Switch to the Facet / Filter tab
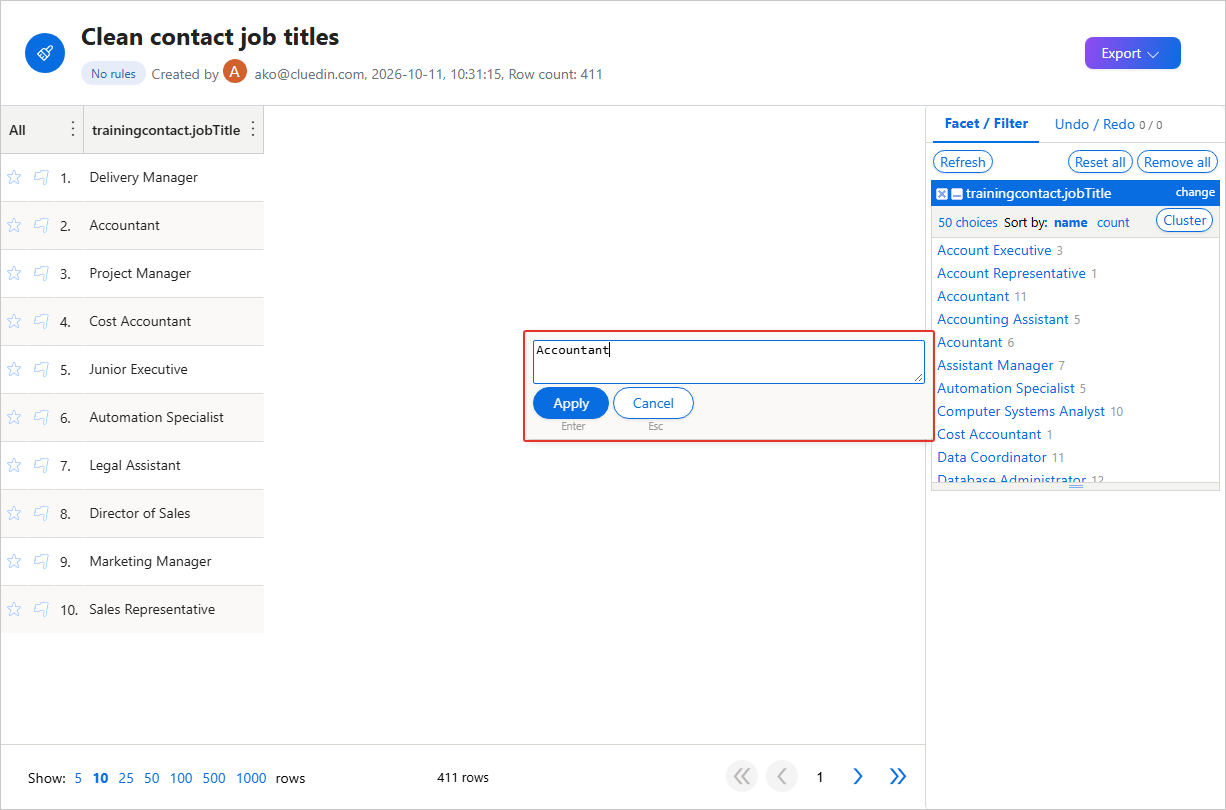This screenshot has height=810, width=1226. point(986,124)
